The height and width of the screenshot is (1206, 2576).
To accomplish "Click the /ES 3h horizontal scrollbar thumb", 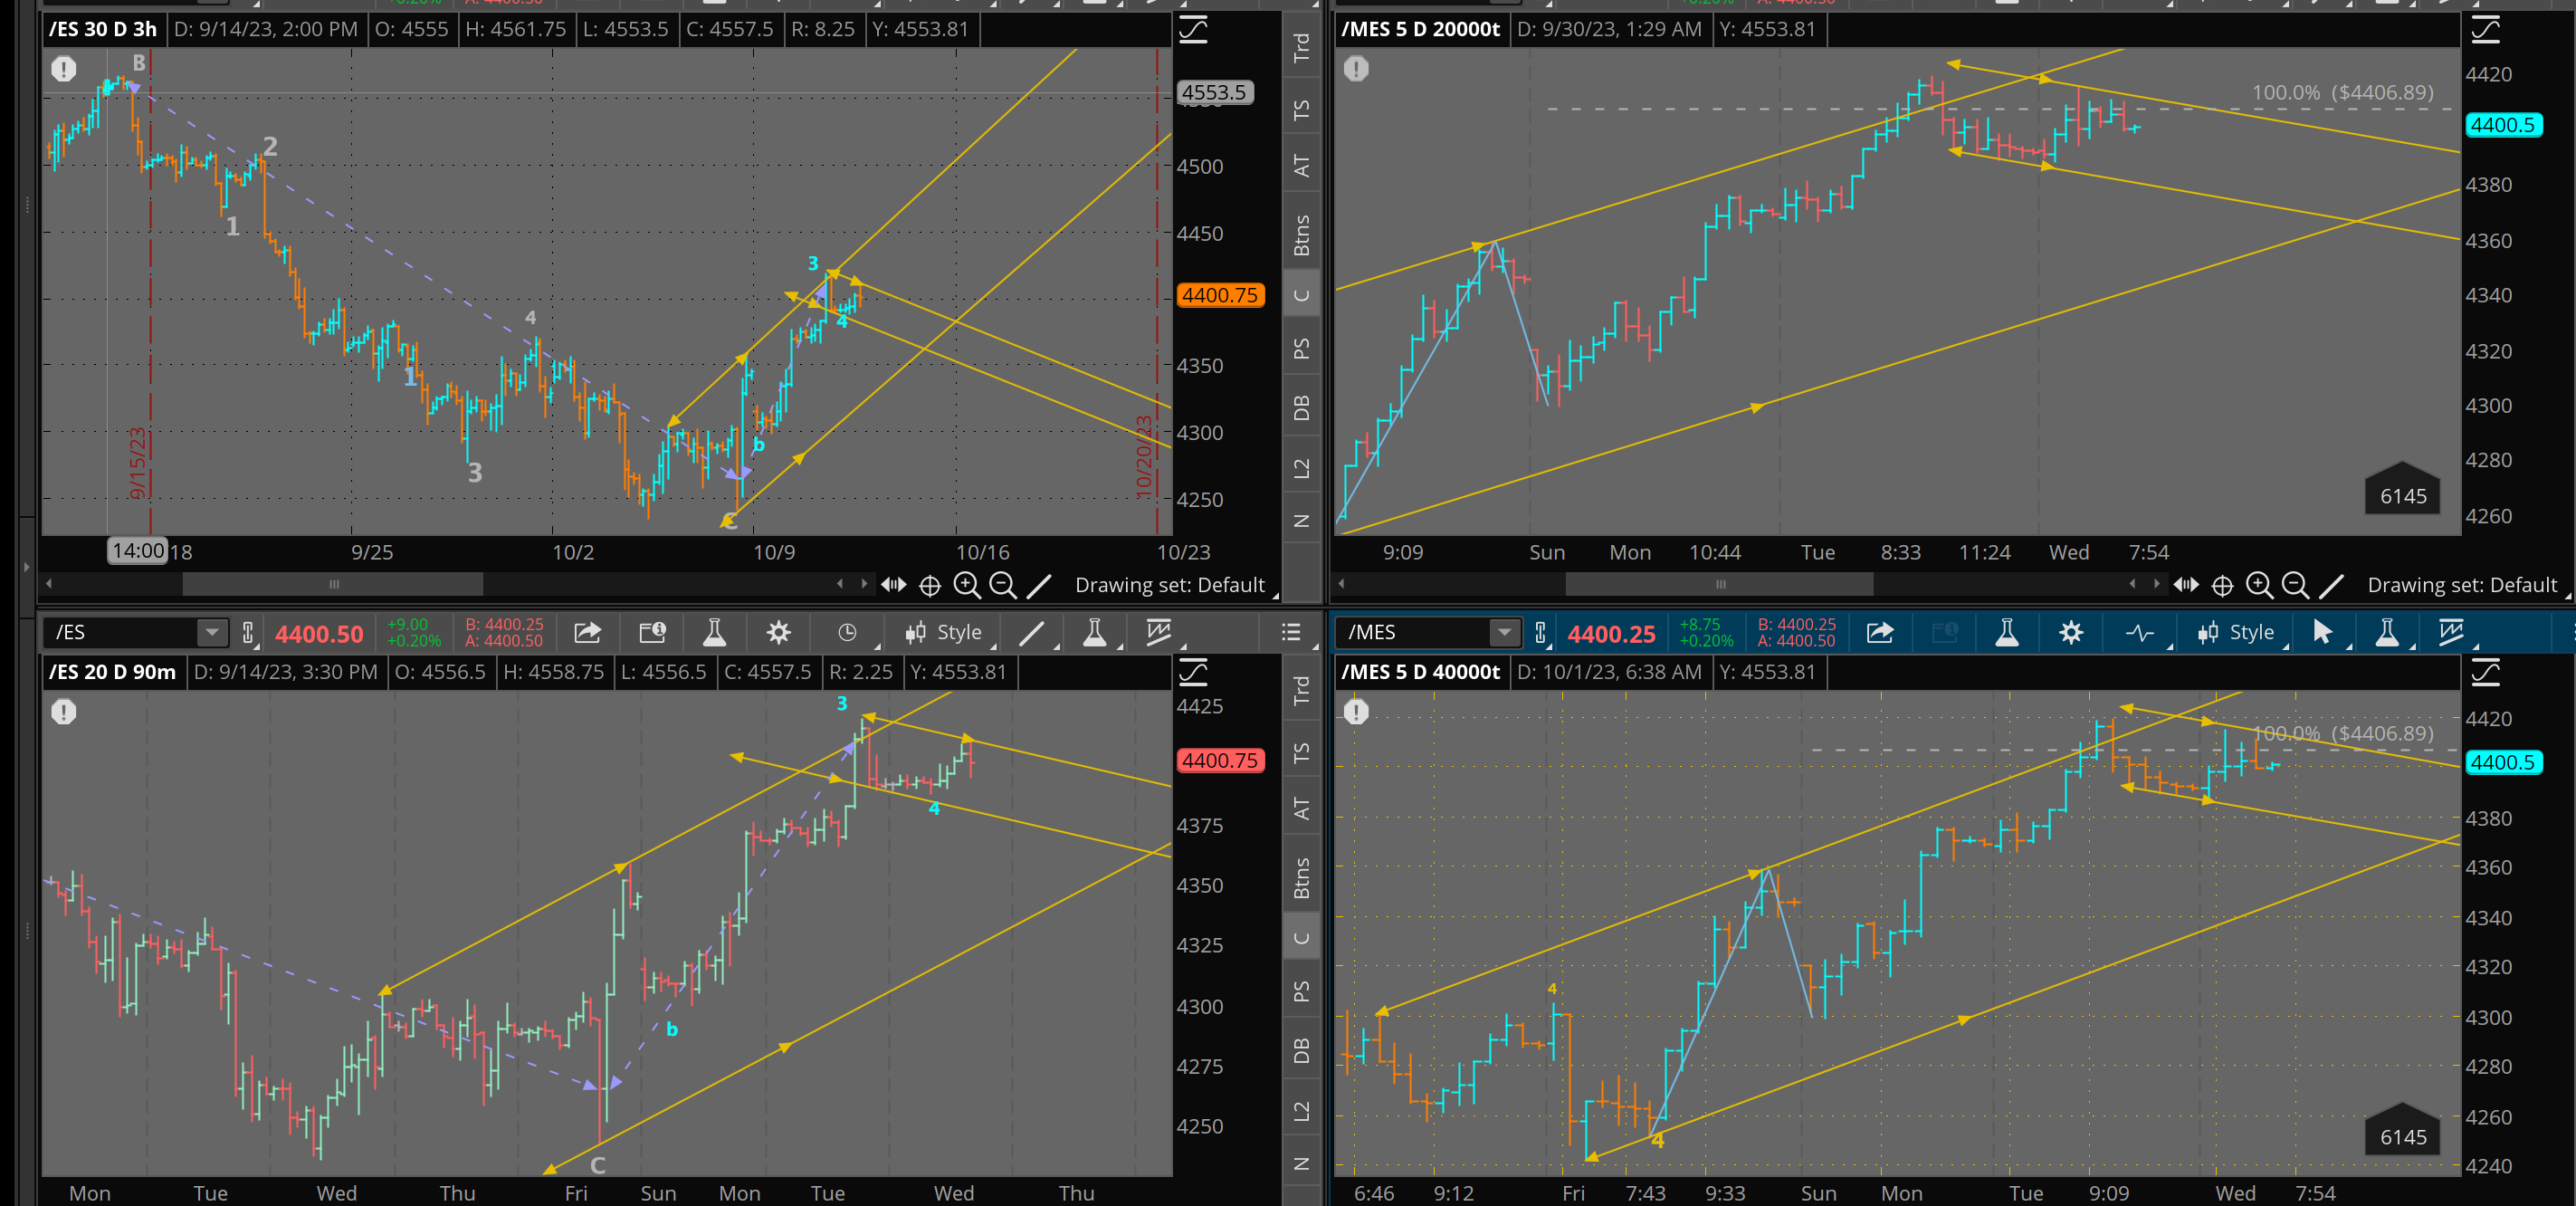I will (x=333, y=584).
